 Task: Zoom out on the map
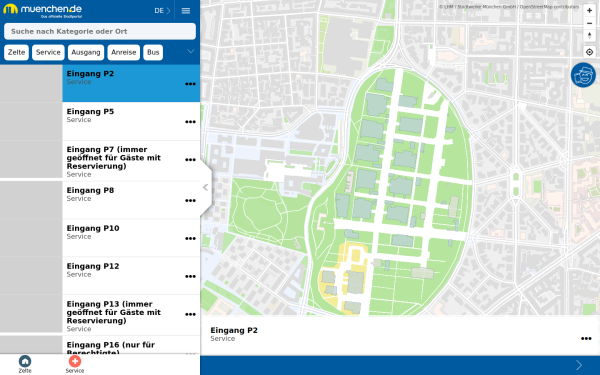[x=589, y=23]
